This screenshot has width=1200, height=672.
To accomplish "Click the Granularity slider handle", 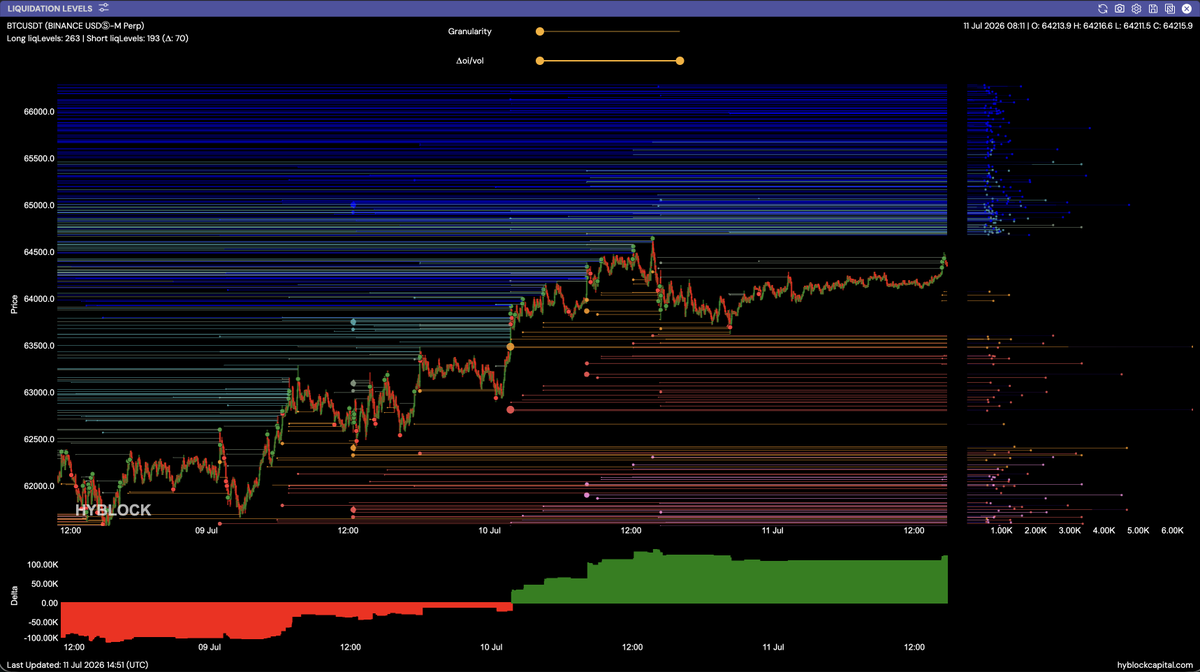I will [x=540, y=32].
